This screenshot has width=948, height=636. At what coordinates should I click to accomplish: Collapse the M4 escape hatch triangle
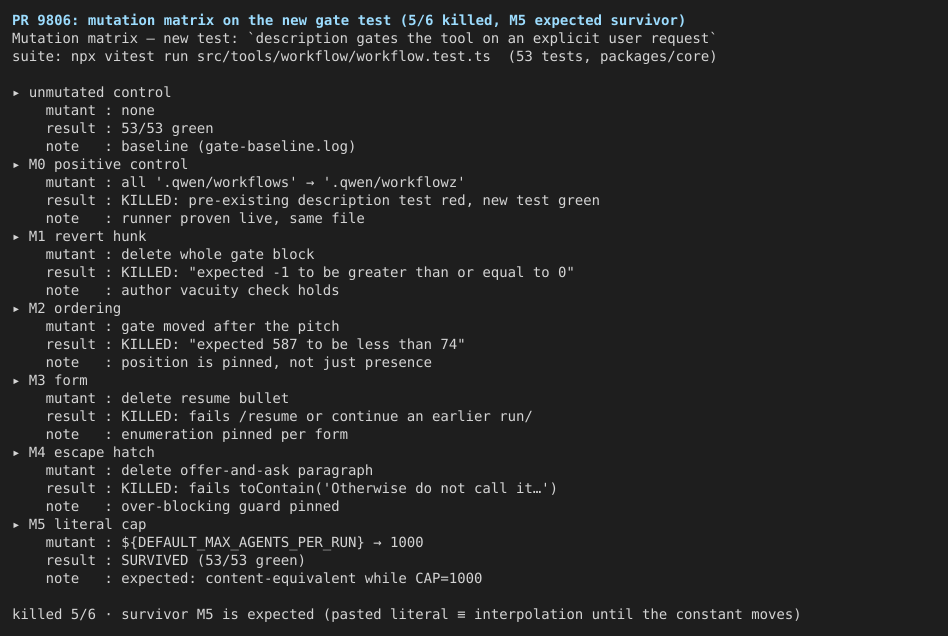(x=16, y=453)
